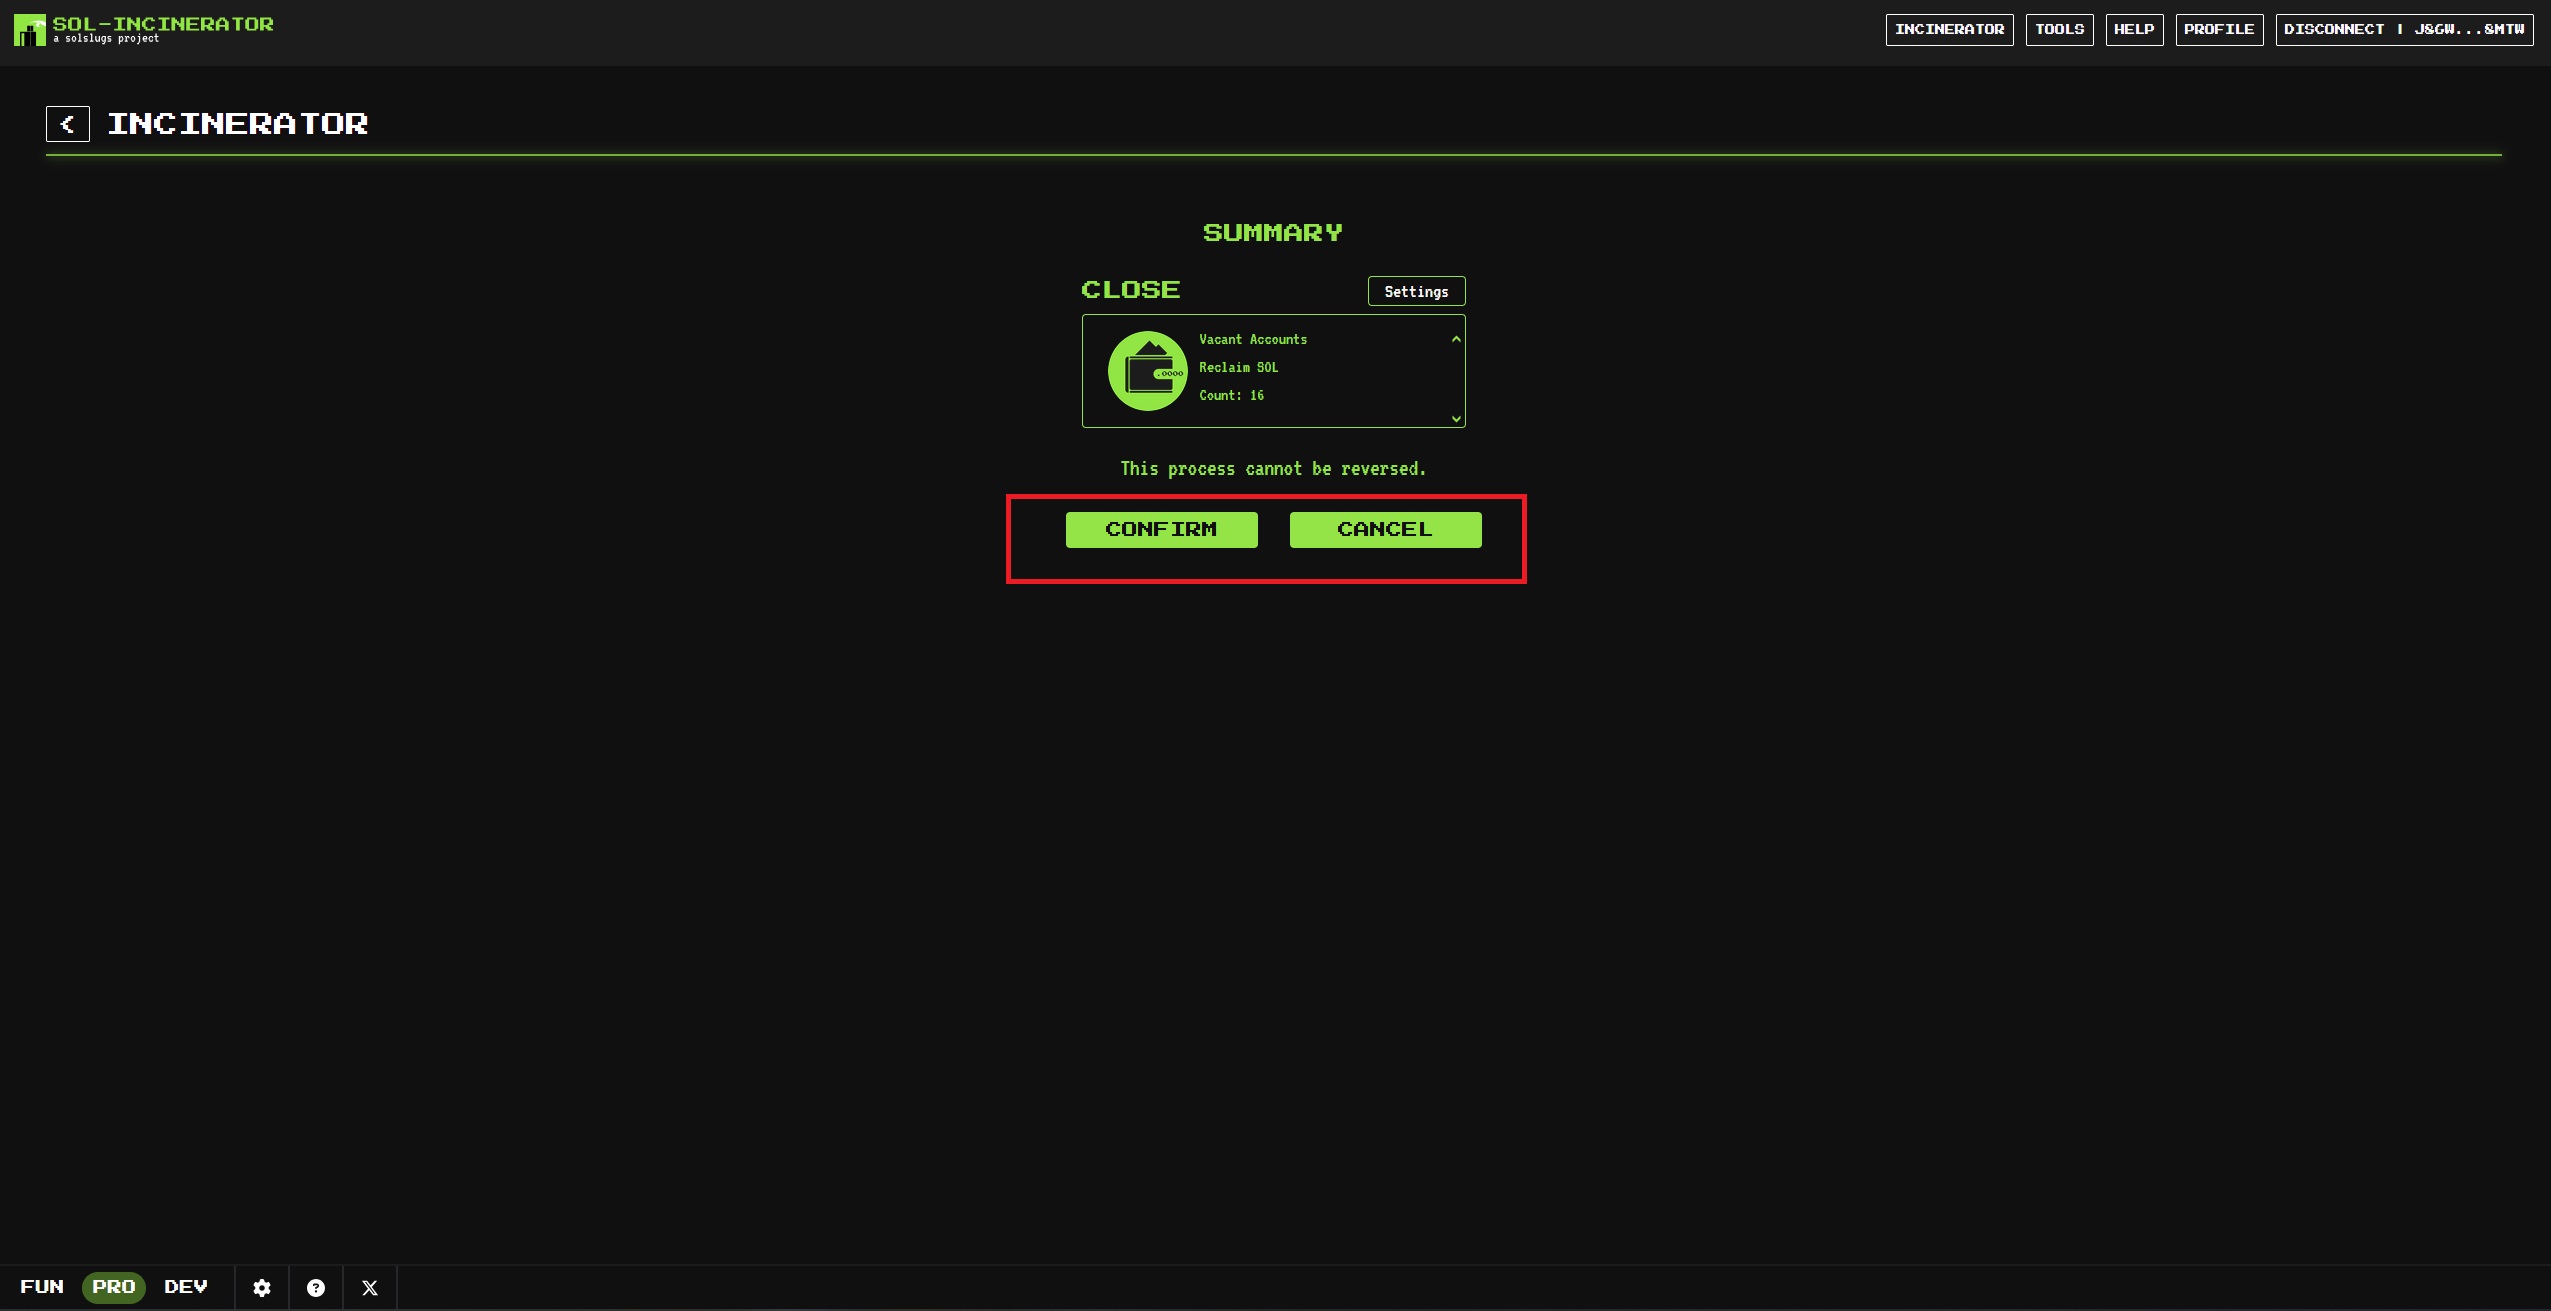This screenshot has height=1311, width=2551.
Task: Disconnect the connected wallet
Action: tap(2404, 30)
